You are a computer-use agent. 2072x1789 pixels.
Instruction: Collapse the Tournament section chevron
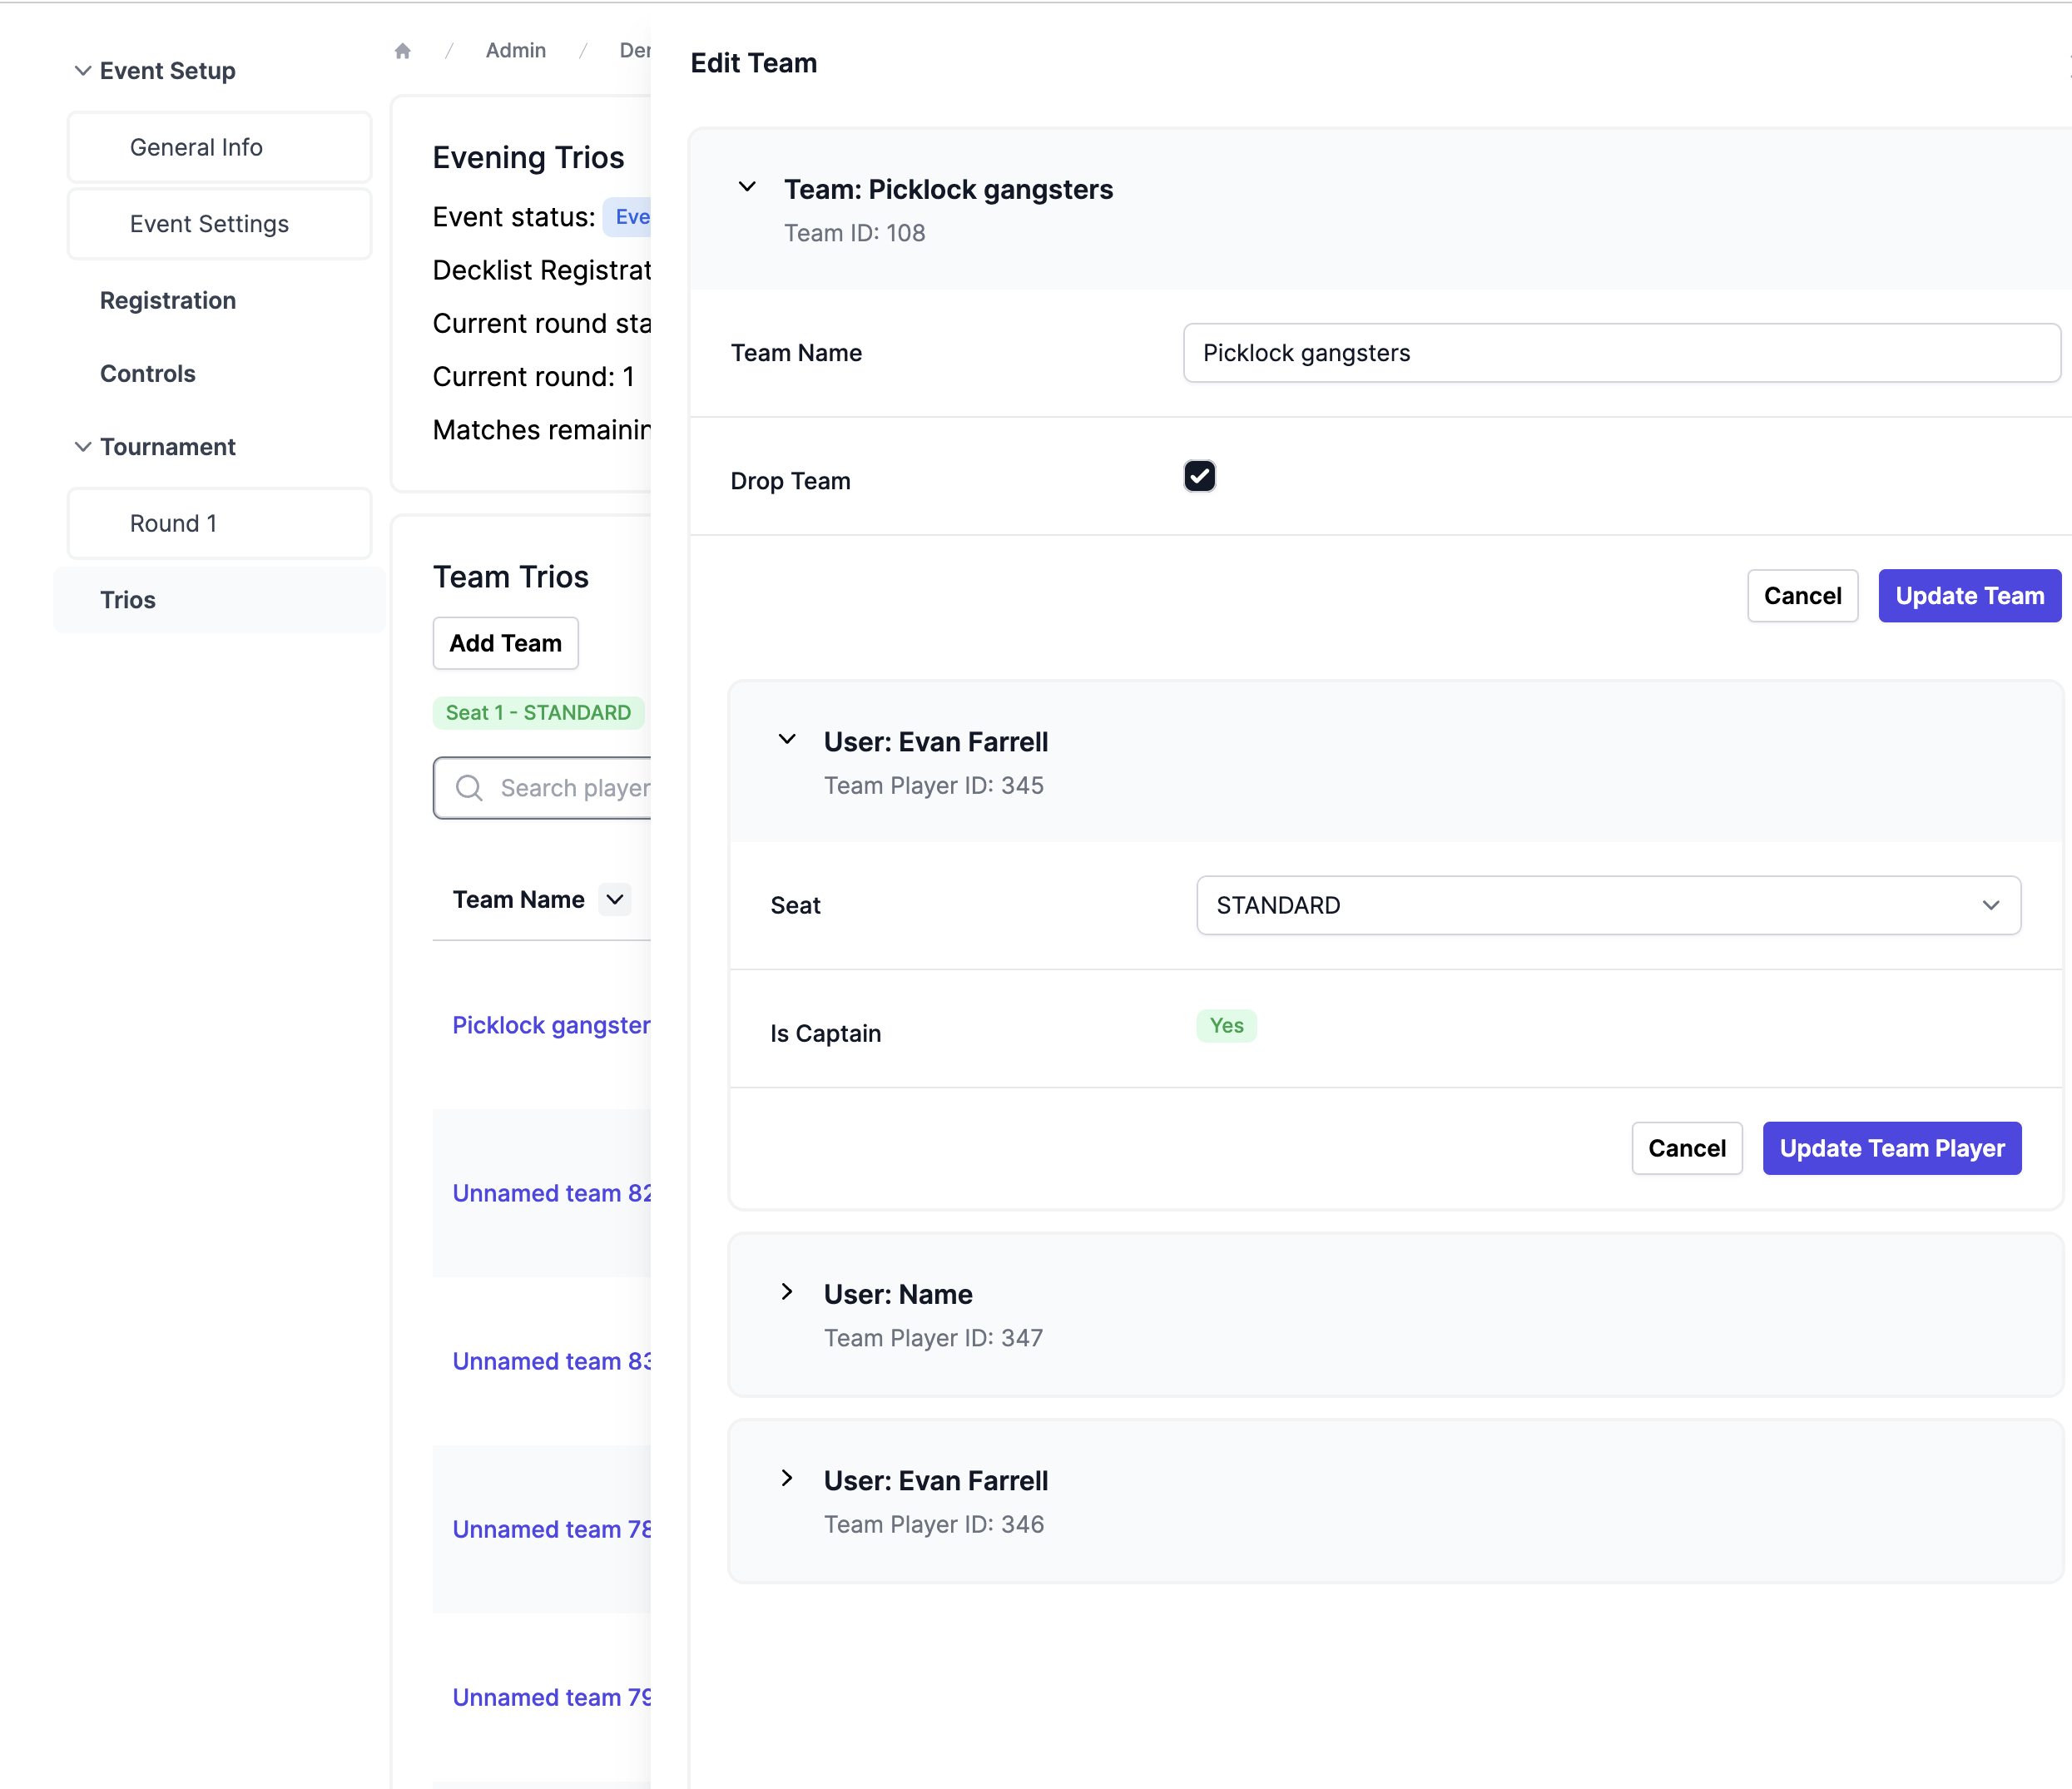click(x=83, y=447)
